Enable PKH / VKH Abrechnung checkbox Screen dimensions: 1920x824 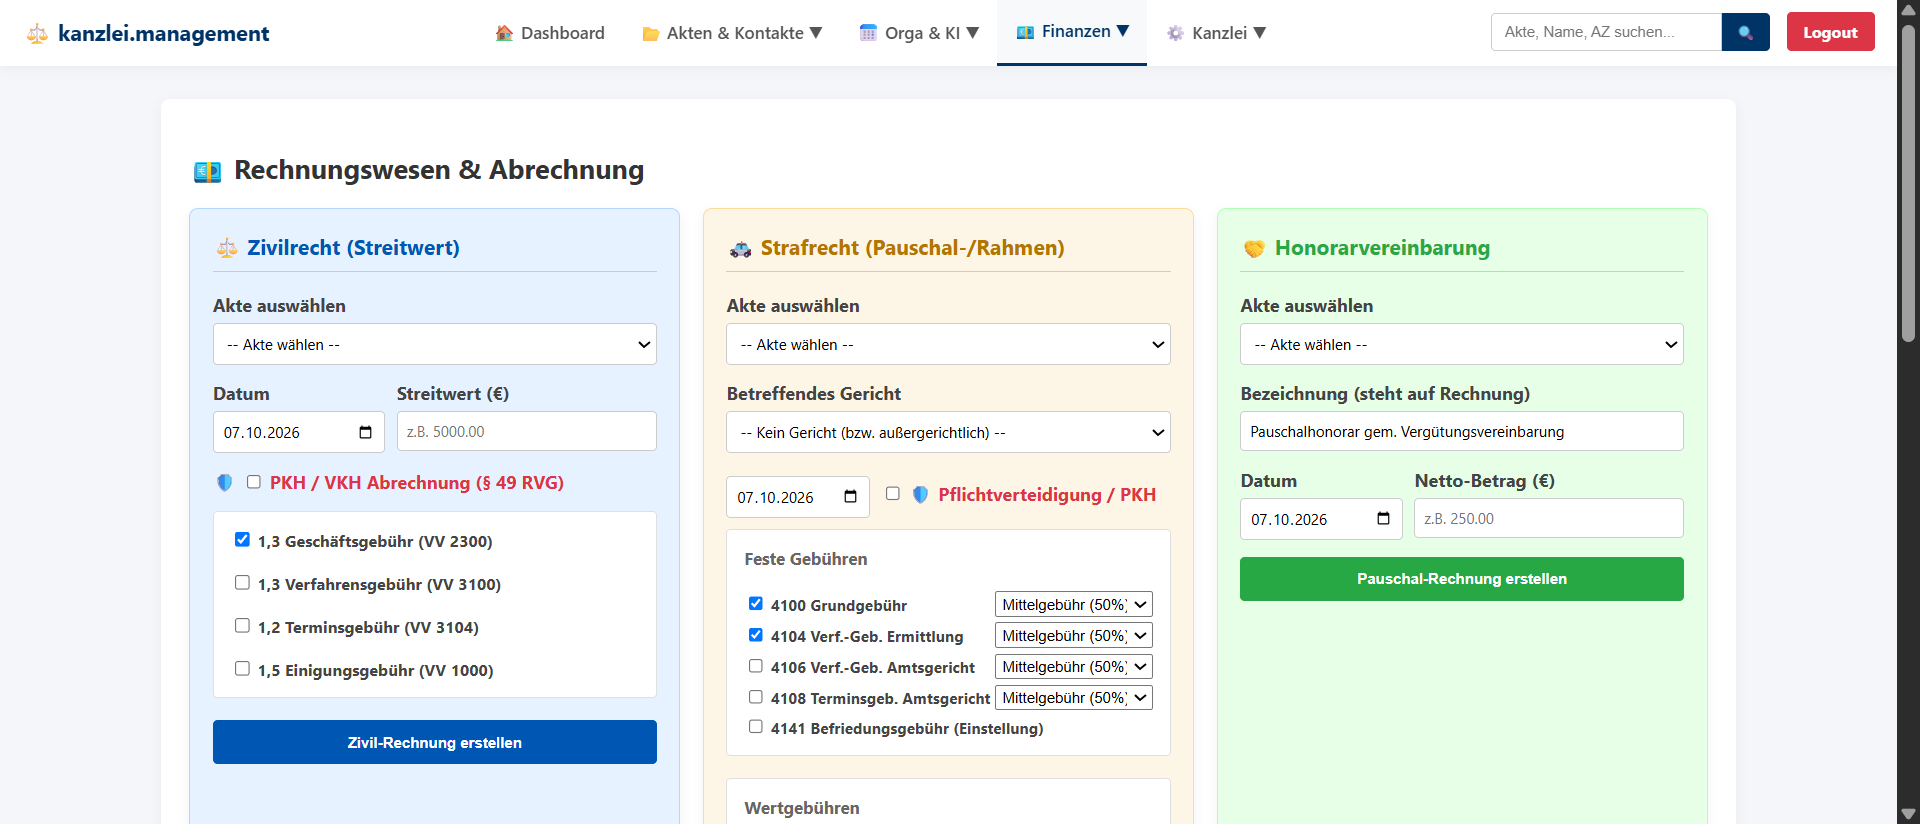tap(254, 482)
